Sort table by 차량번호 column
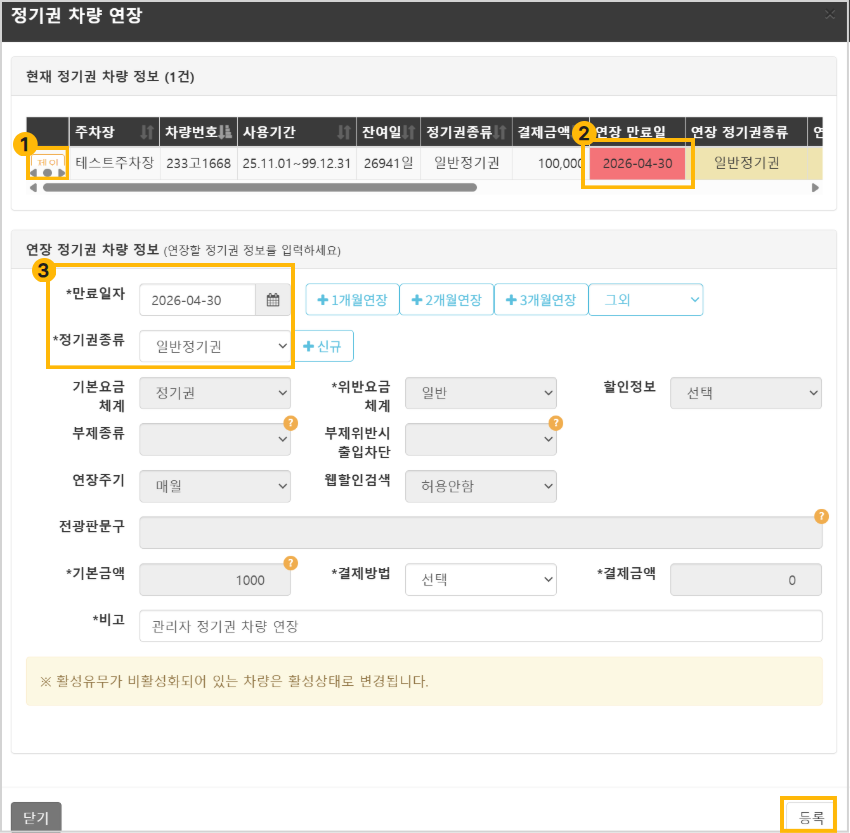 (226, 132)
